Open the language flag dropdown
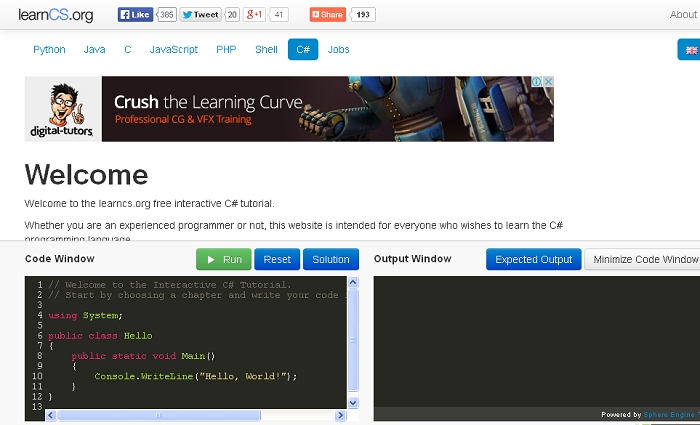The height and width of the screenshot is (425, 700). (x=689, y=50)
